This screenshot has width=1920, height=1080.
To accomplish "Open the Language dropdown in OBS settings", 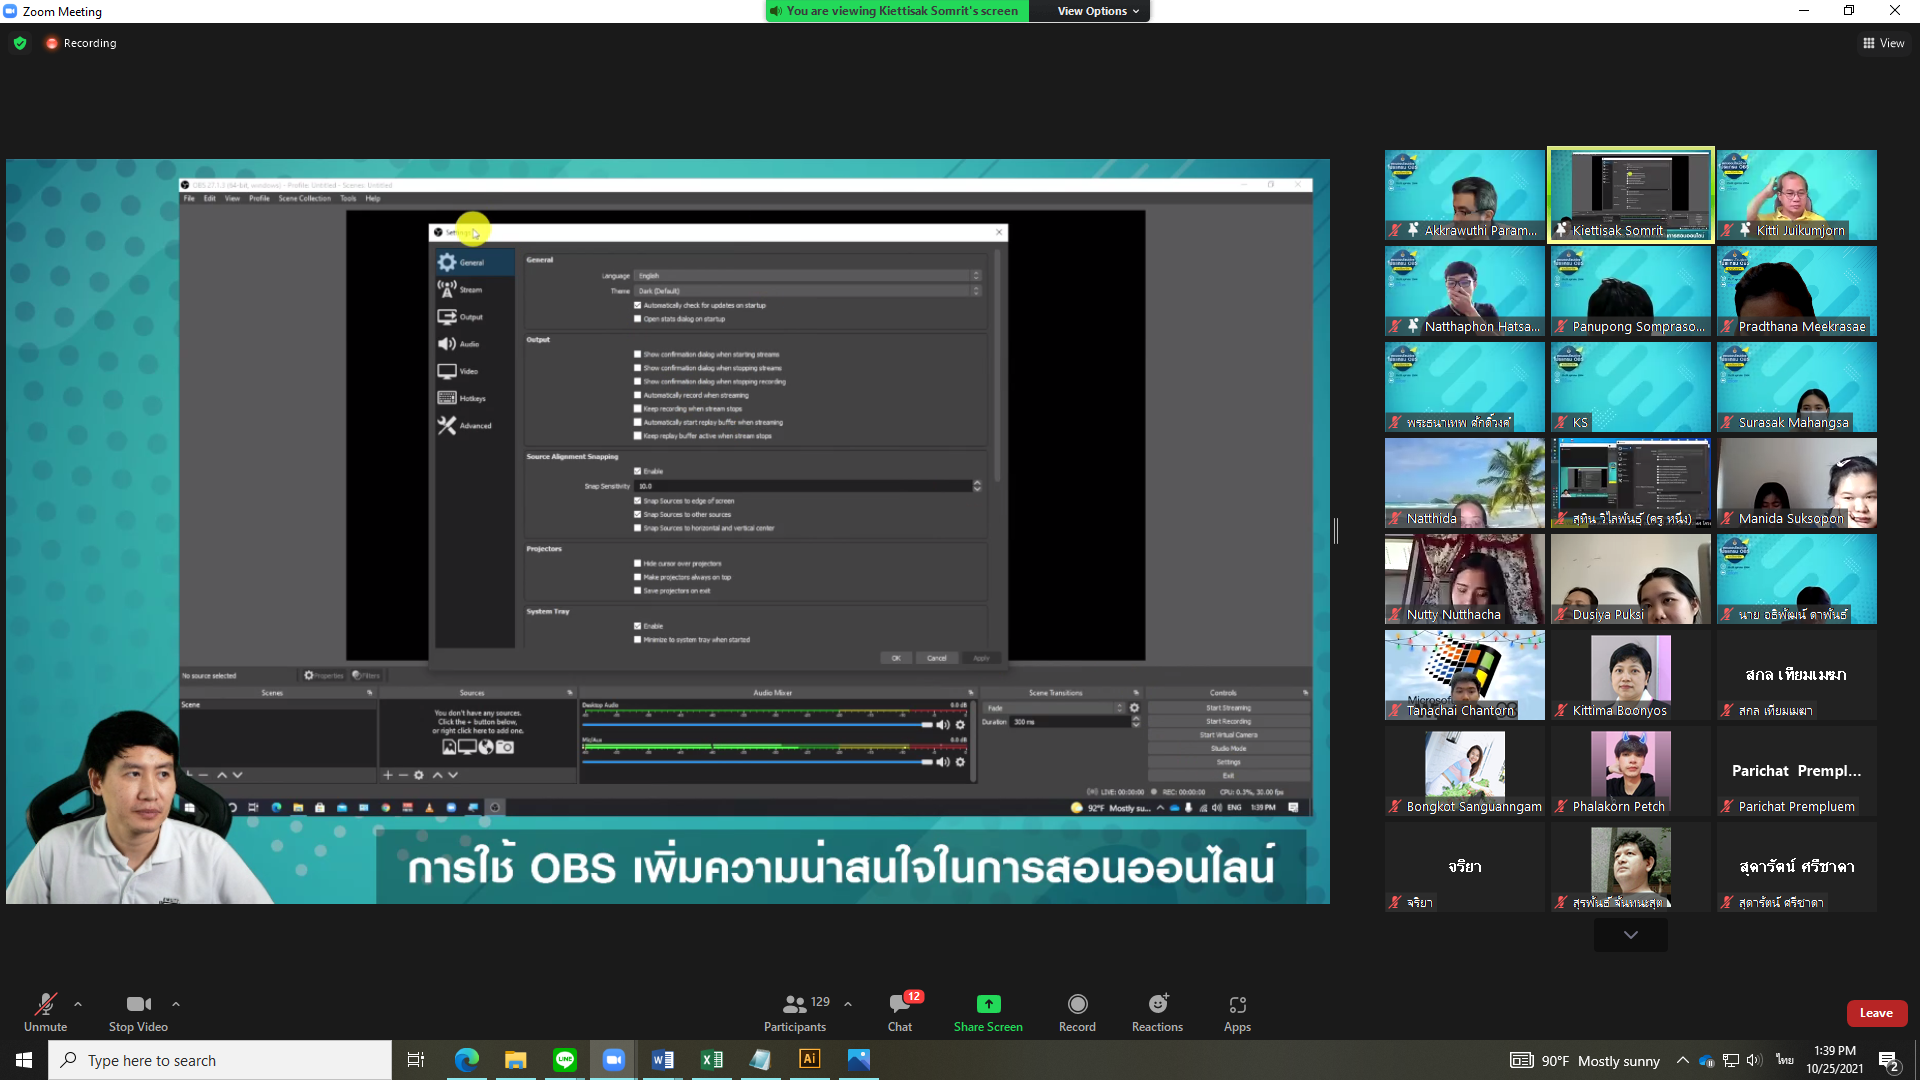I will [x=808, y=276].
